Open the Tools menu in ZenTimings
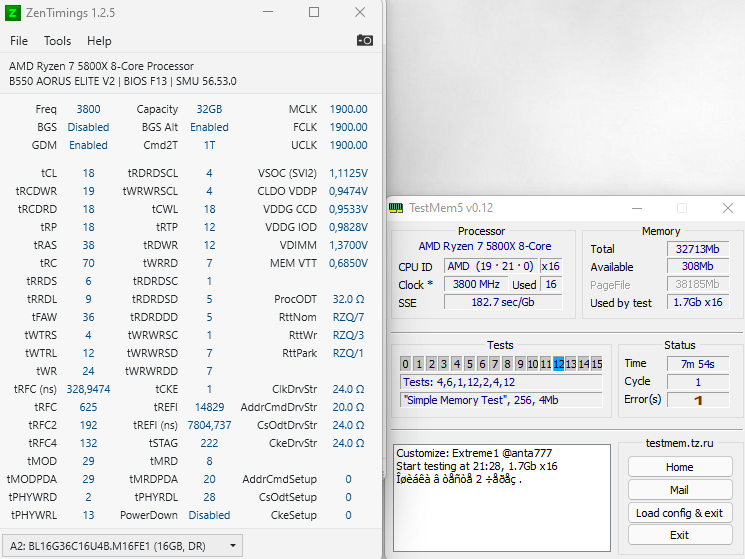The image size is (745, 559). point(57,41)
